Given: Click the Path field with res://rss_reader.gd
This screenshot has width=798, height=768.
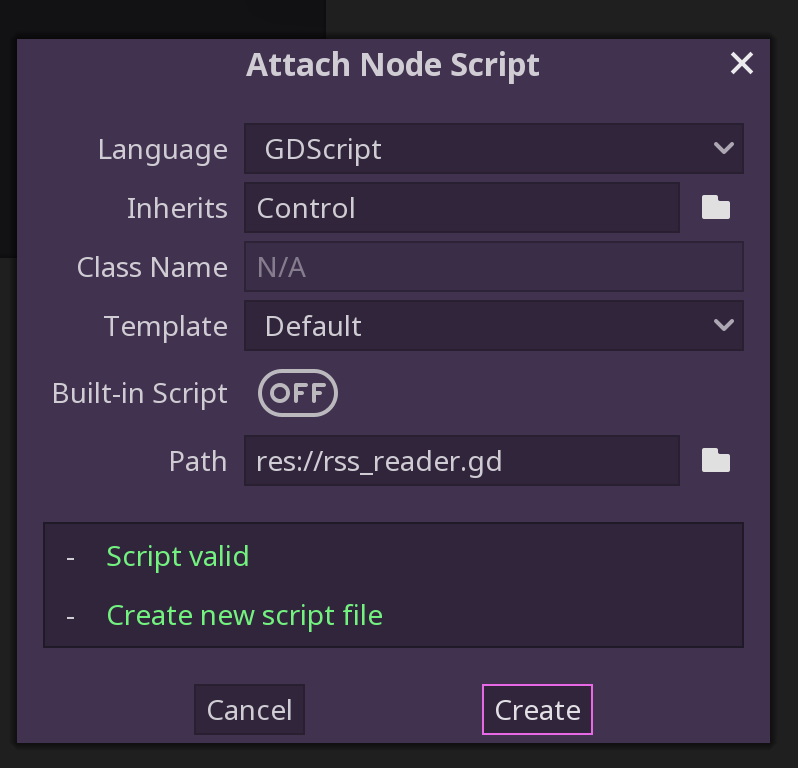Looking at the screenshot, I should [x=462, y=461].
